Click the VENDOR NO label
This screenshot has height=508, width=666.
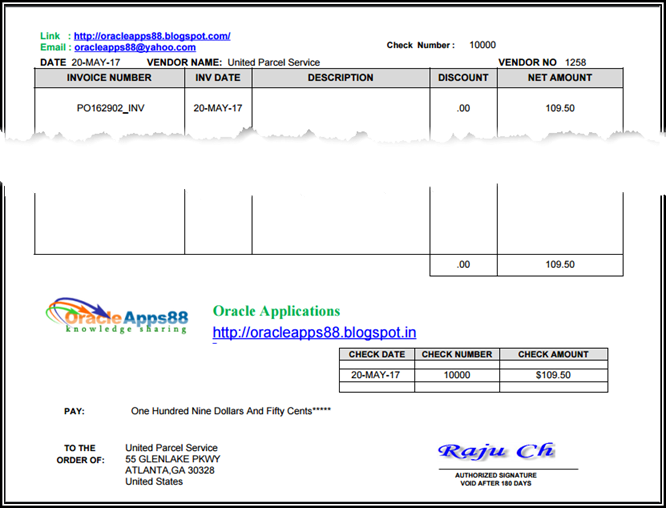[528, 62]
